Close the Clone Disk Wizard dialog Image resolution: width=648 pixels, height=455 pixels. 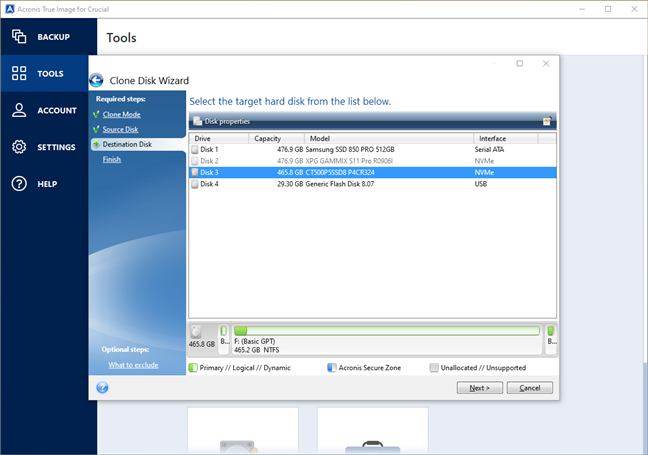click(x=546, y=63)
